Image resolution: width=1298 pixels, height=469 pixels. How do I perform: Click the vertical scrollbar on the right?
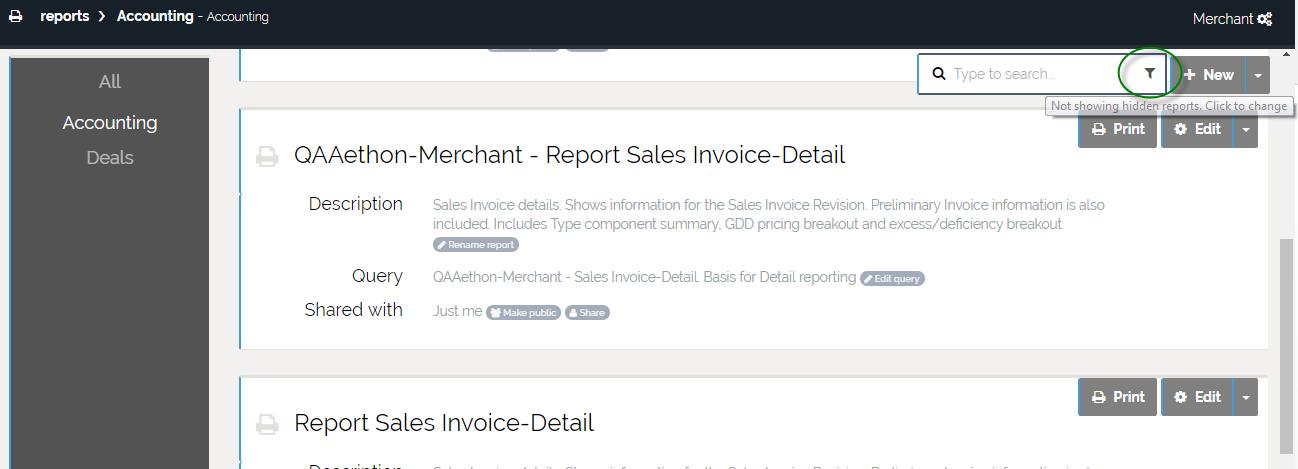1287,340
